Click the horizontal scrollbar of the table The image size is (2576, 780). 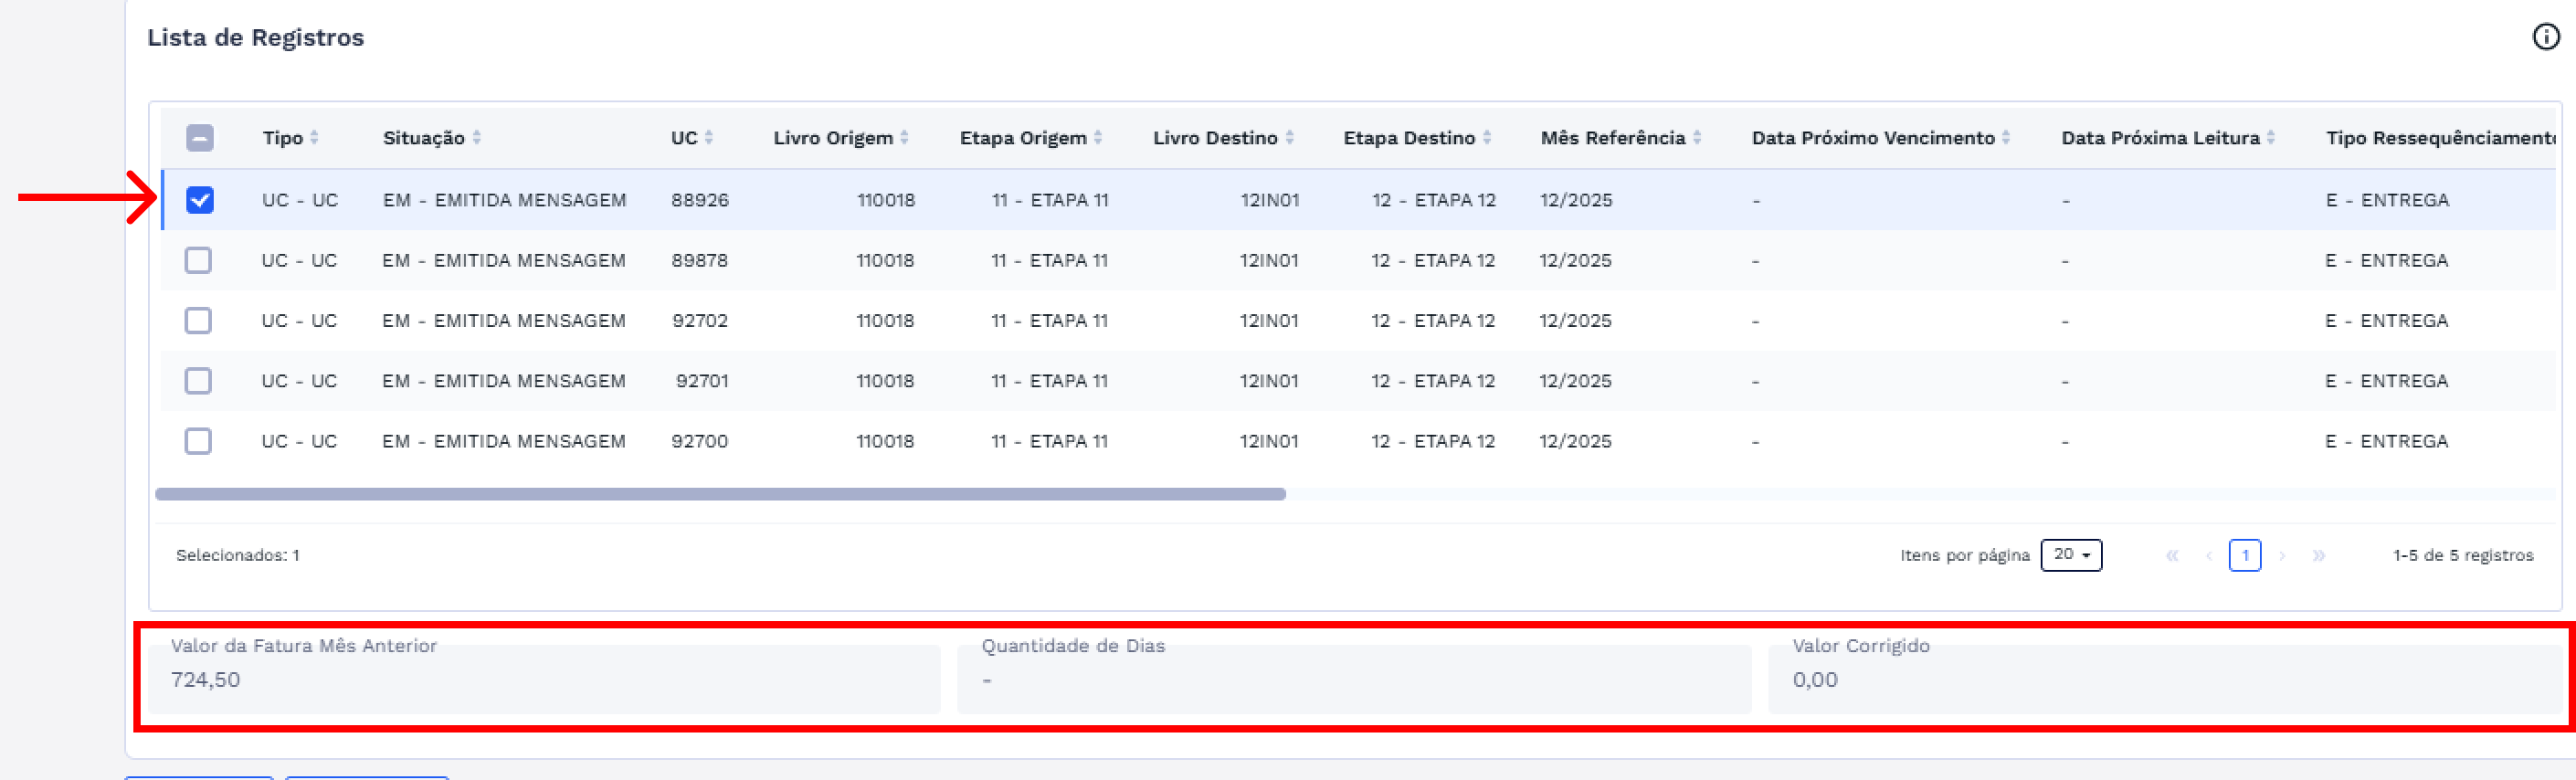(720, 494)
